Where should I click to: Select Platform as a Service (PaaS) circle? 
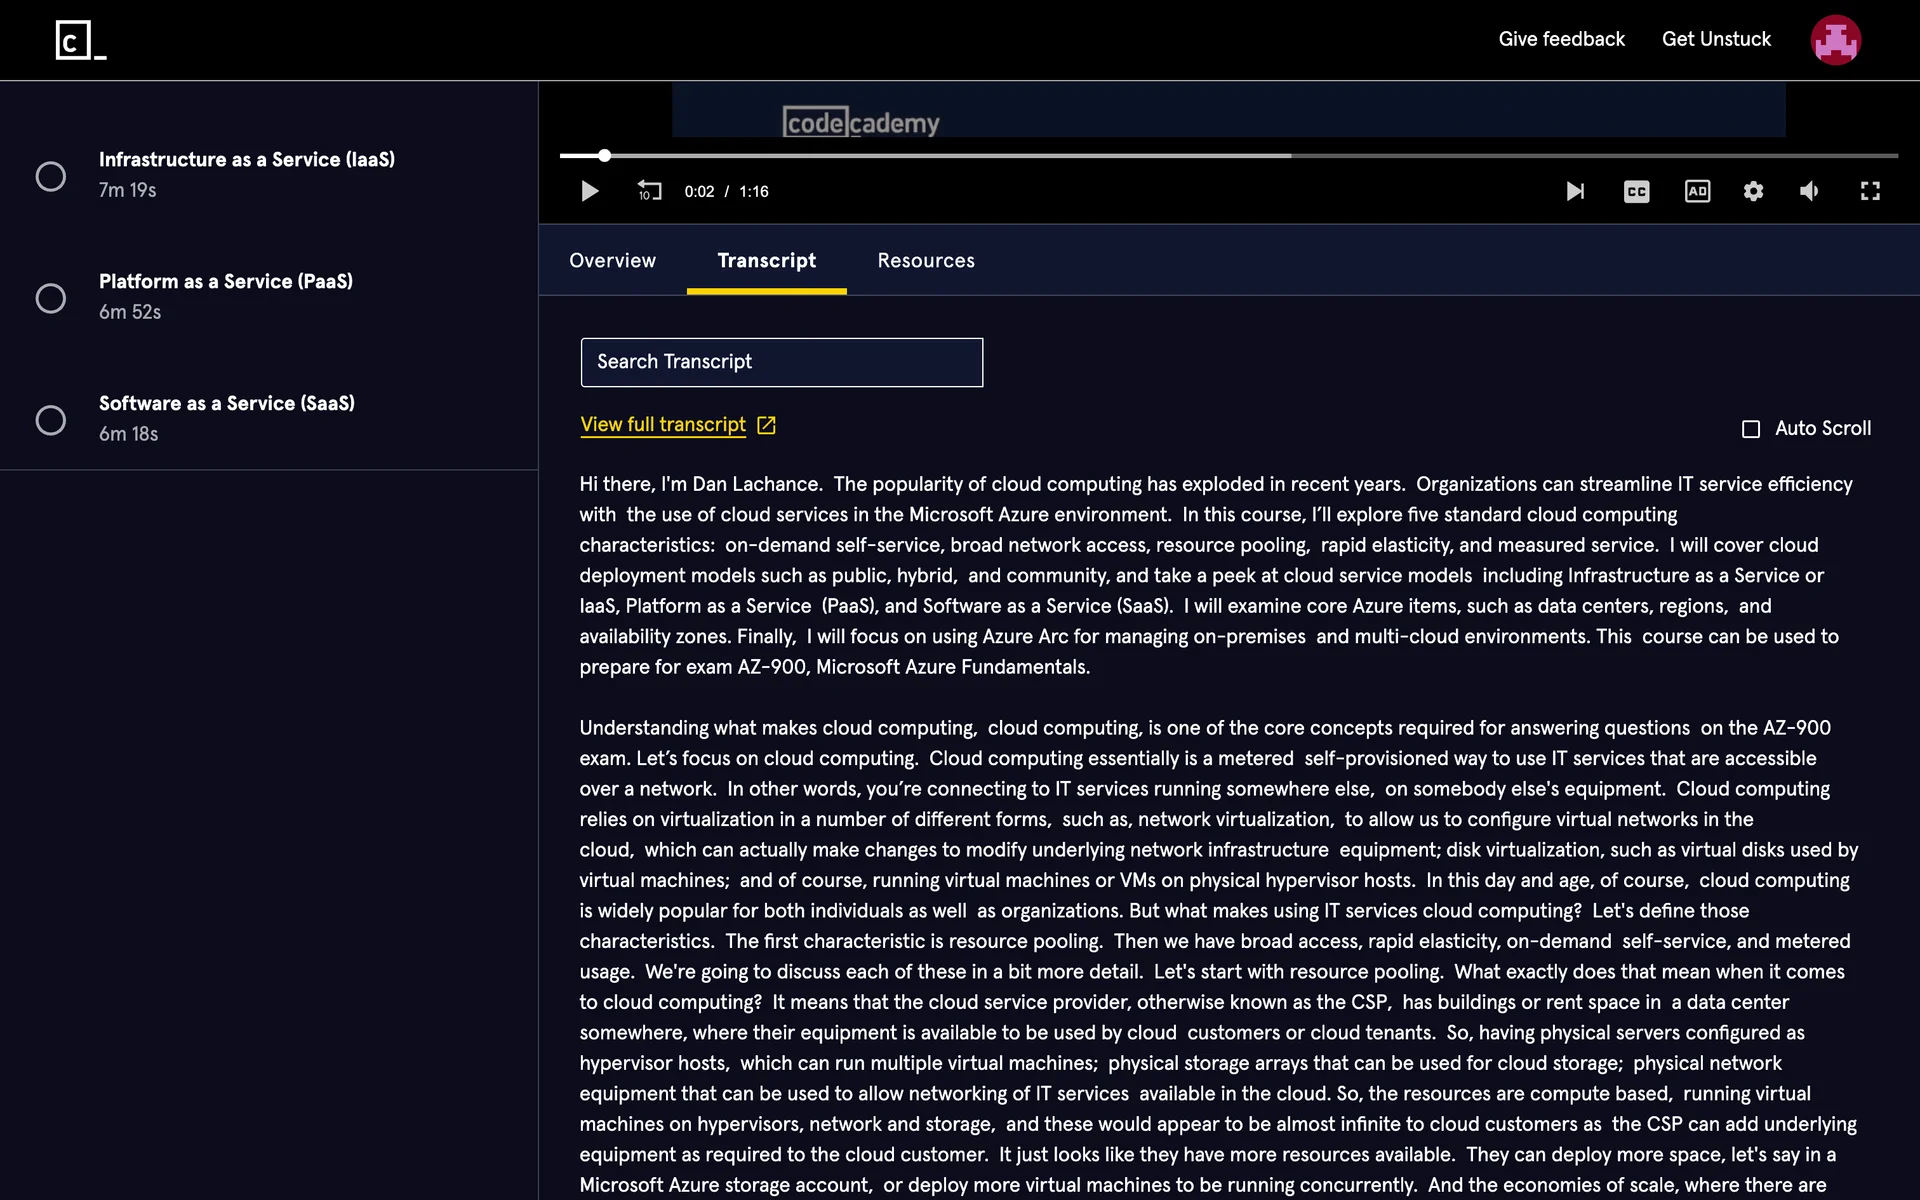(x=51, y=298)
